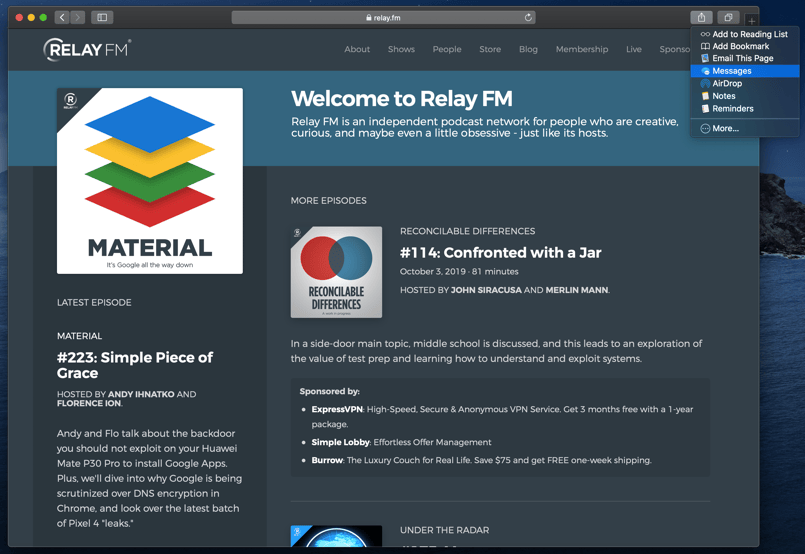This screenshot has width=805, height=554.
Task: Click the reload page icon in address bar
Action: click(528, 17)
